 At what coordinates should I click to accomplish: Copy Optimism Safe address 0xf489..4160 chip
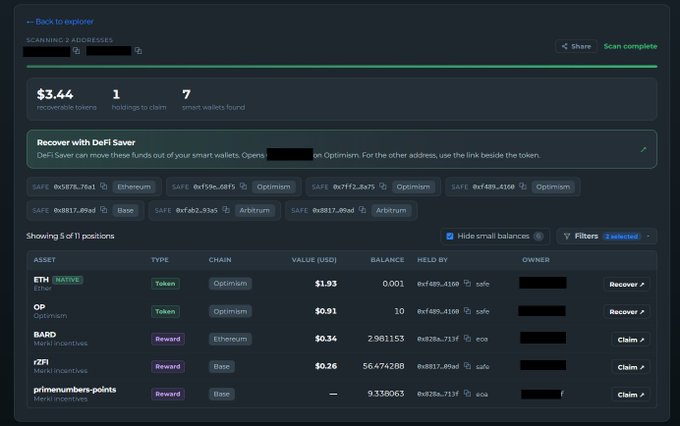pyautogui.click(x=523, y=186)
